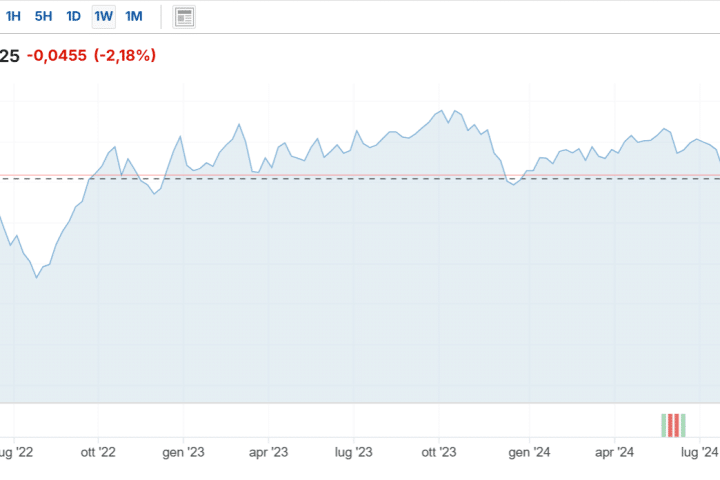The width and height of the screenshot is (720, 480).
Task: Click the last green volume bar
Action: point(684,425)
